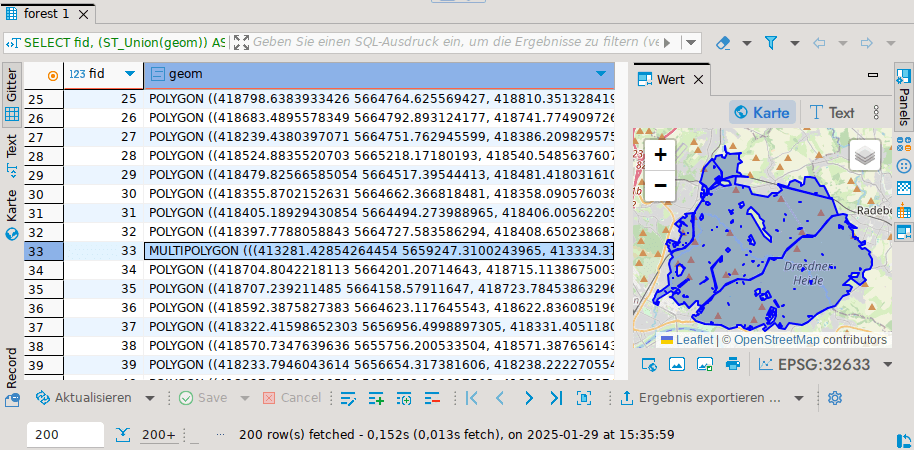Switch to the Text view side tab
This screenshot has height=450, width=914.
point(12,156)
